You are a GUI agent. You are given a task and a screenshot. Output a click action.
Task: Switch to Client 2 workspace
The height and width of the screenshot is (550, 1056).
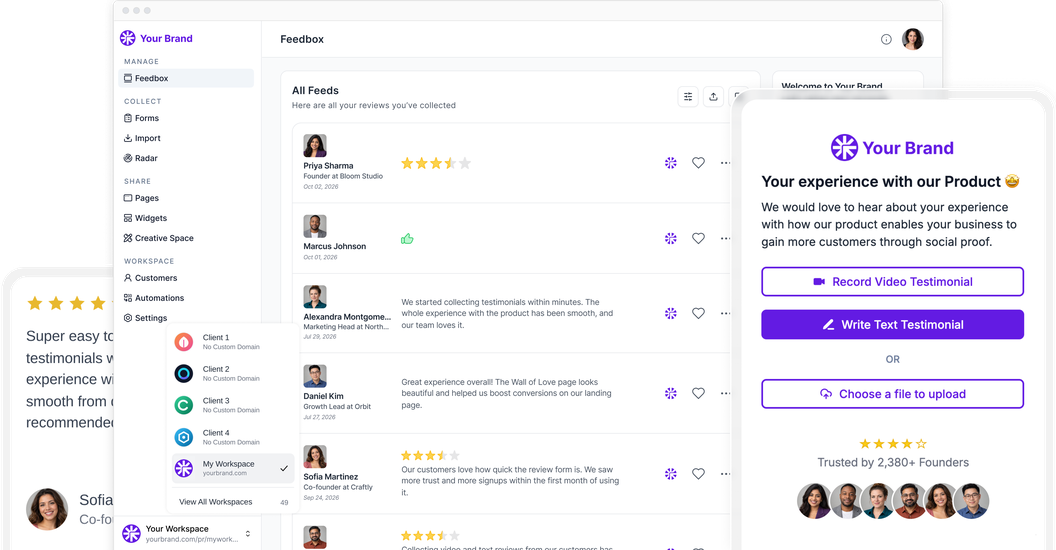coord(233,374)
